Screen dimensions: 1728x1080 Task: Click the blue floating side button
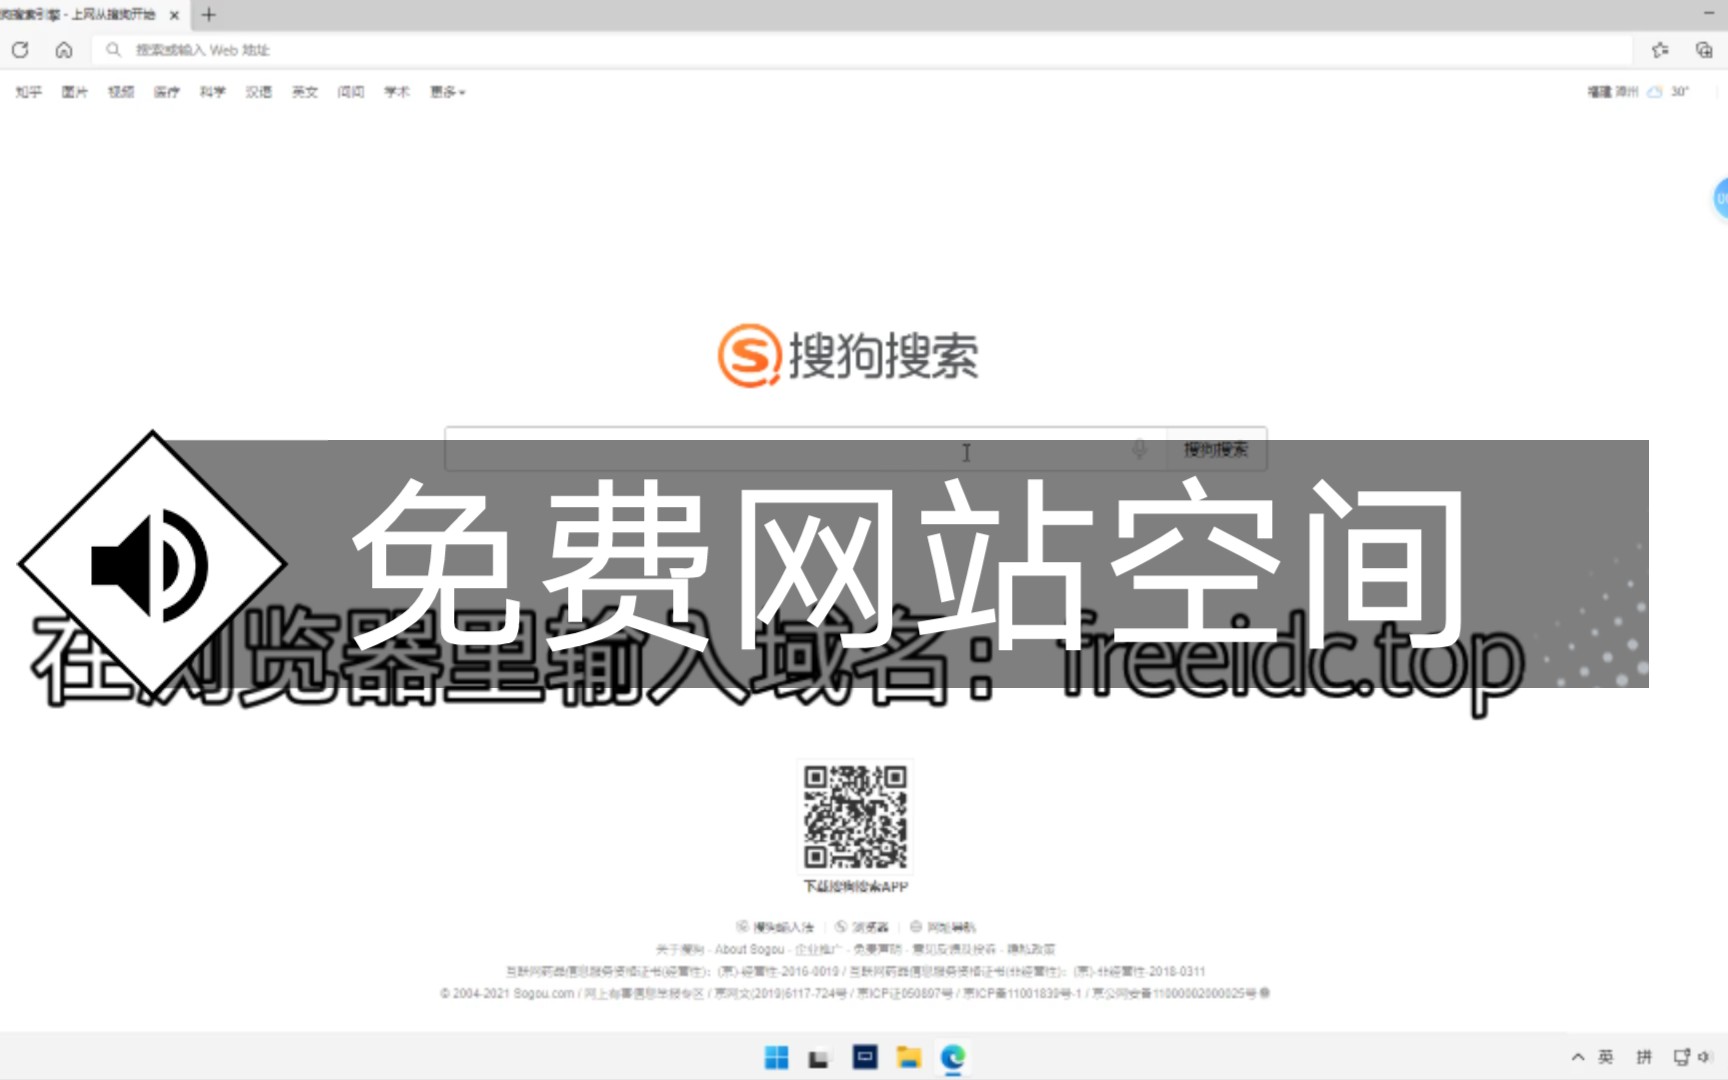coord(1721,198)
